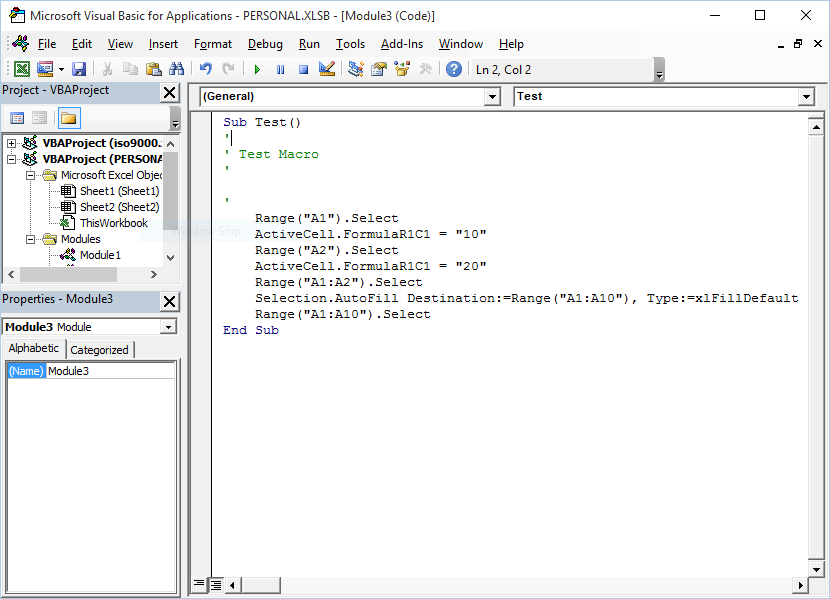Open the Test procedure dropdown
The width and height of the screenshot is (830, 599).
806,97
